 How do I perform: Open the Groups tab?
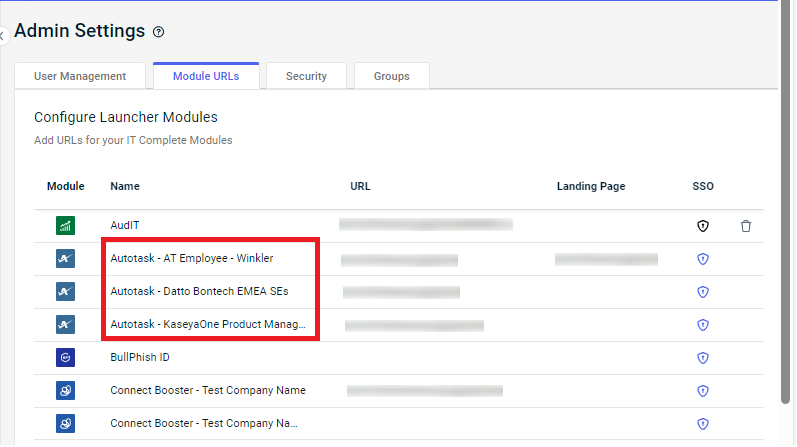pos(391,76)
